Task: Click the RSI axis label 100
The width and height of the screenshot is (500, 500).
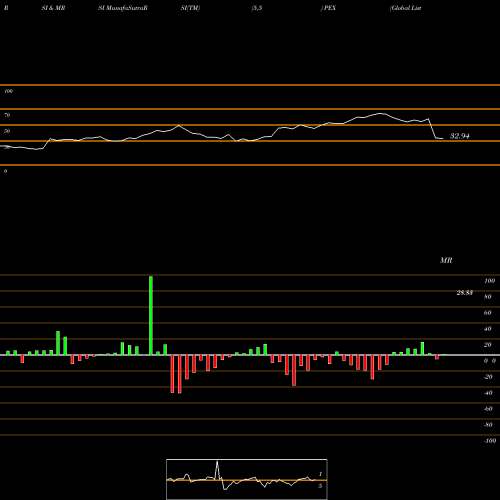Action: tap(8, 91)
